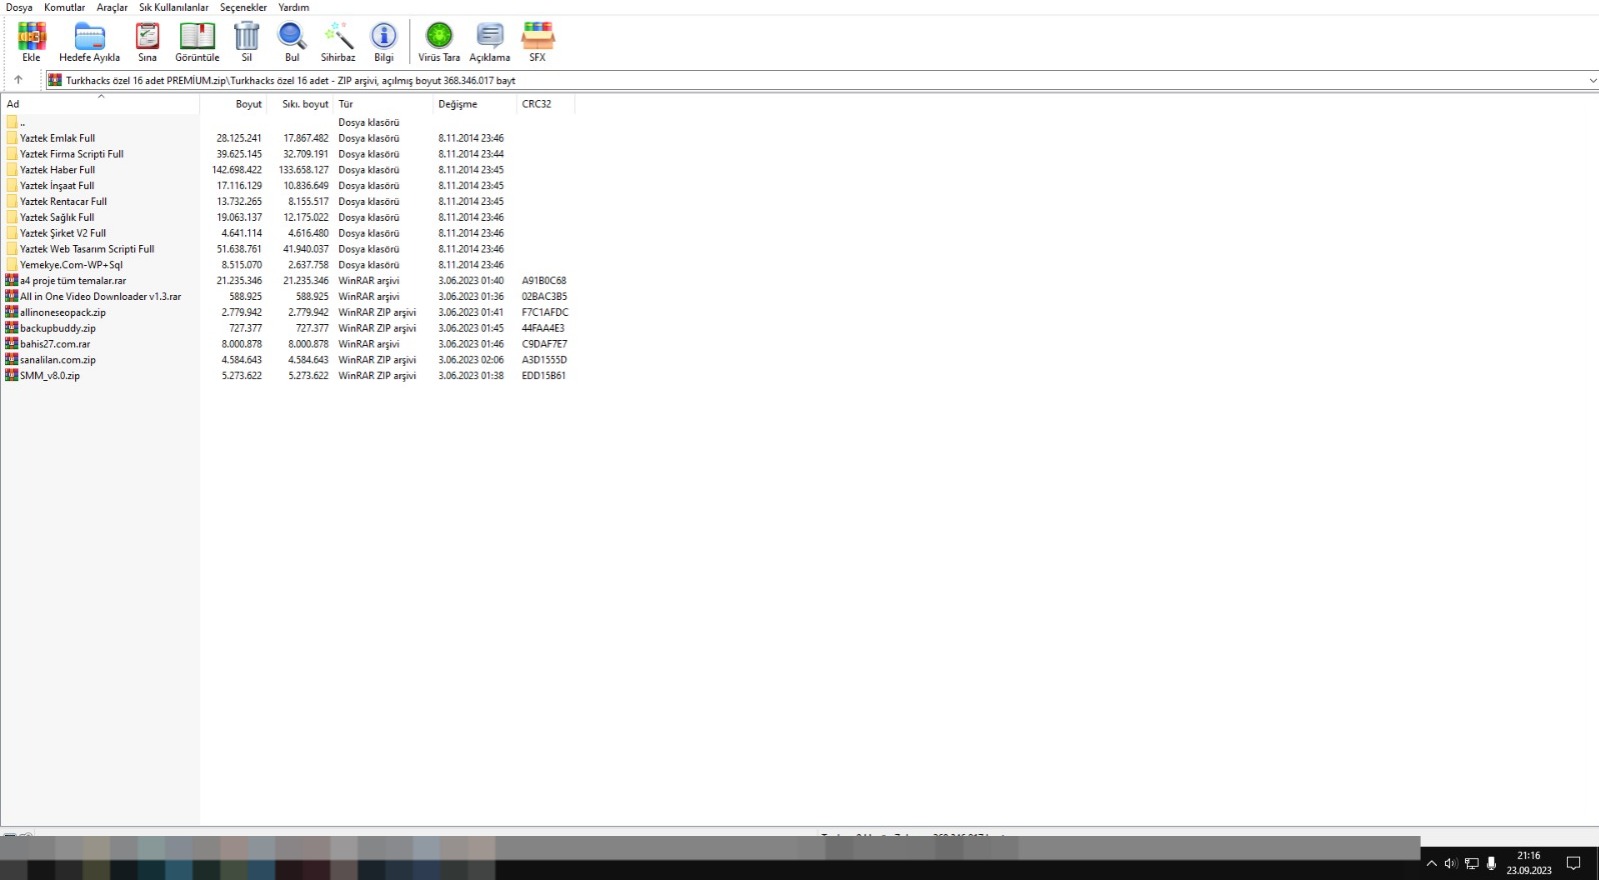The width and height of the screenshot is (1599, 880).
Task: Click the Ekle (Add) toolbar icon
Action: (32, 37)
